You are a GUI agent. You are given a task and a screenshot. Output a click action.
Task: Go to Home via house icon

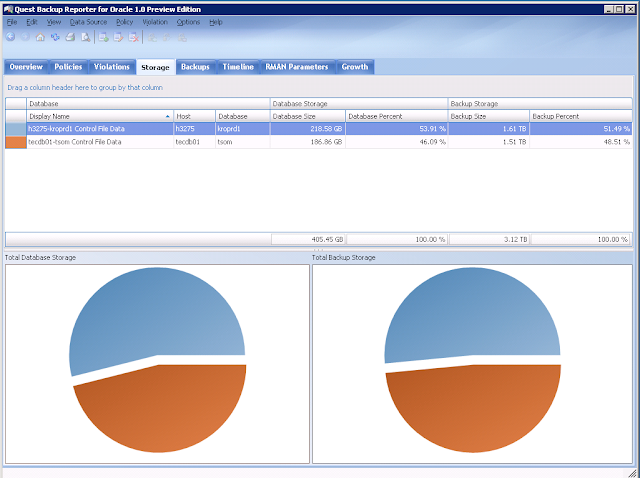(x=40, y=37)
